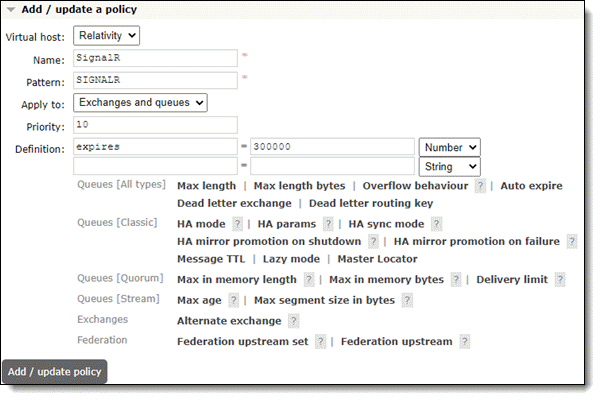The image size is (600, 400).
Task: Click help icon next to Delivery limit
Action: click(561, 280)
